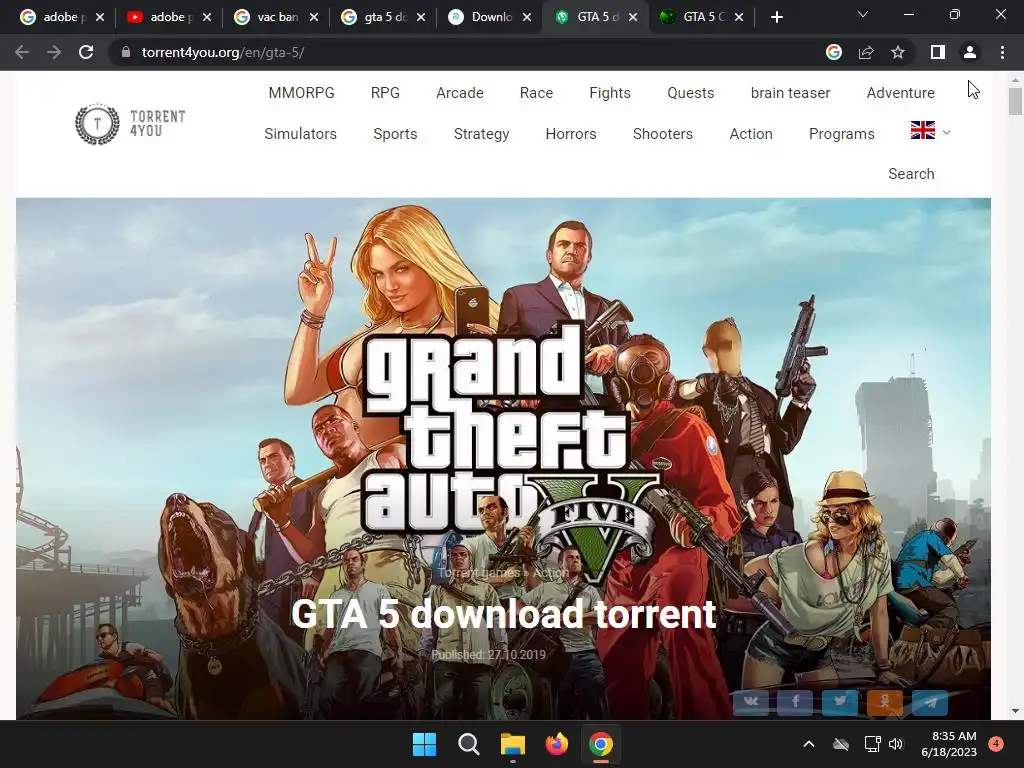Open the notification center badge
This screenshot has width=1024, height=768.
[996, 743]
